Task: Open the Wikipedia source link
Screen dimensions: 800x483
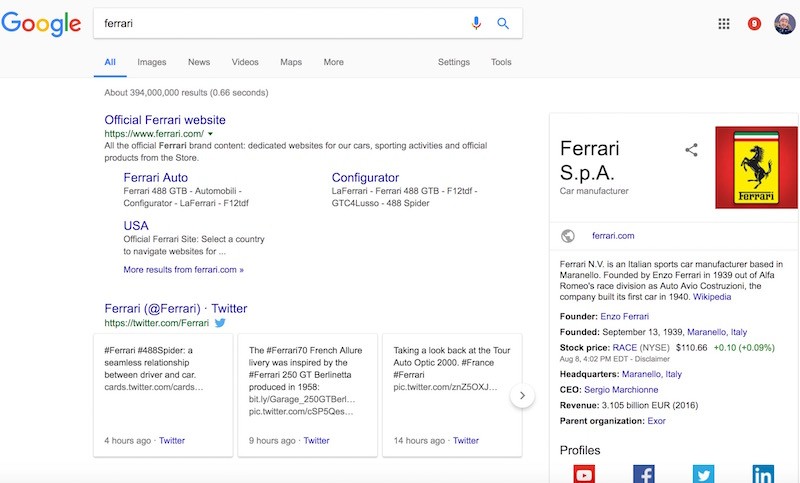Action: click(712, 297)
